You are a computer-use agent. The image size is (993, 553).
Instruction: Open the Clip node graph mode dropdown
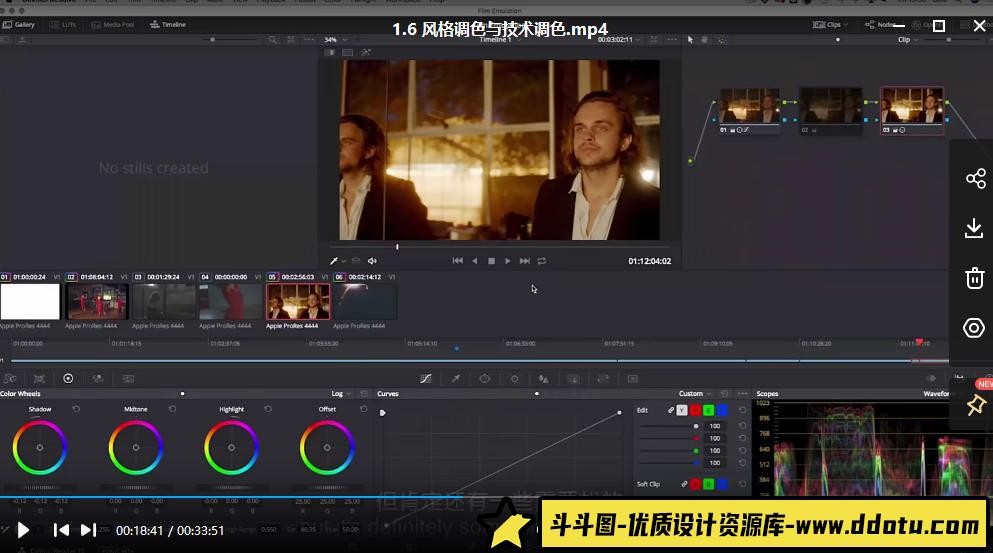click(908, 39)
